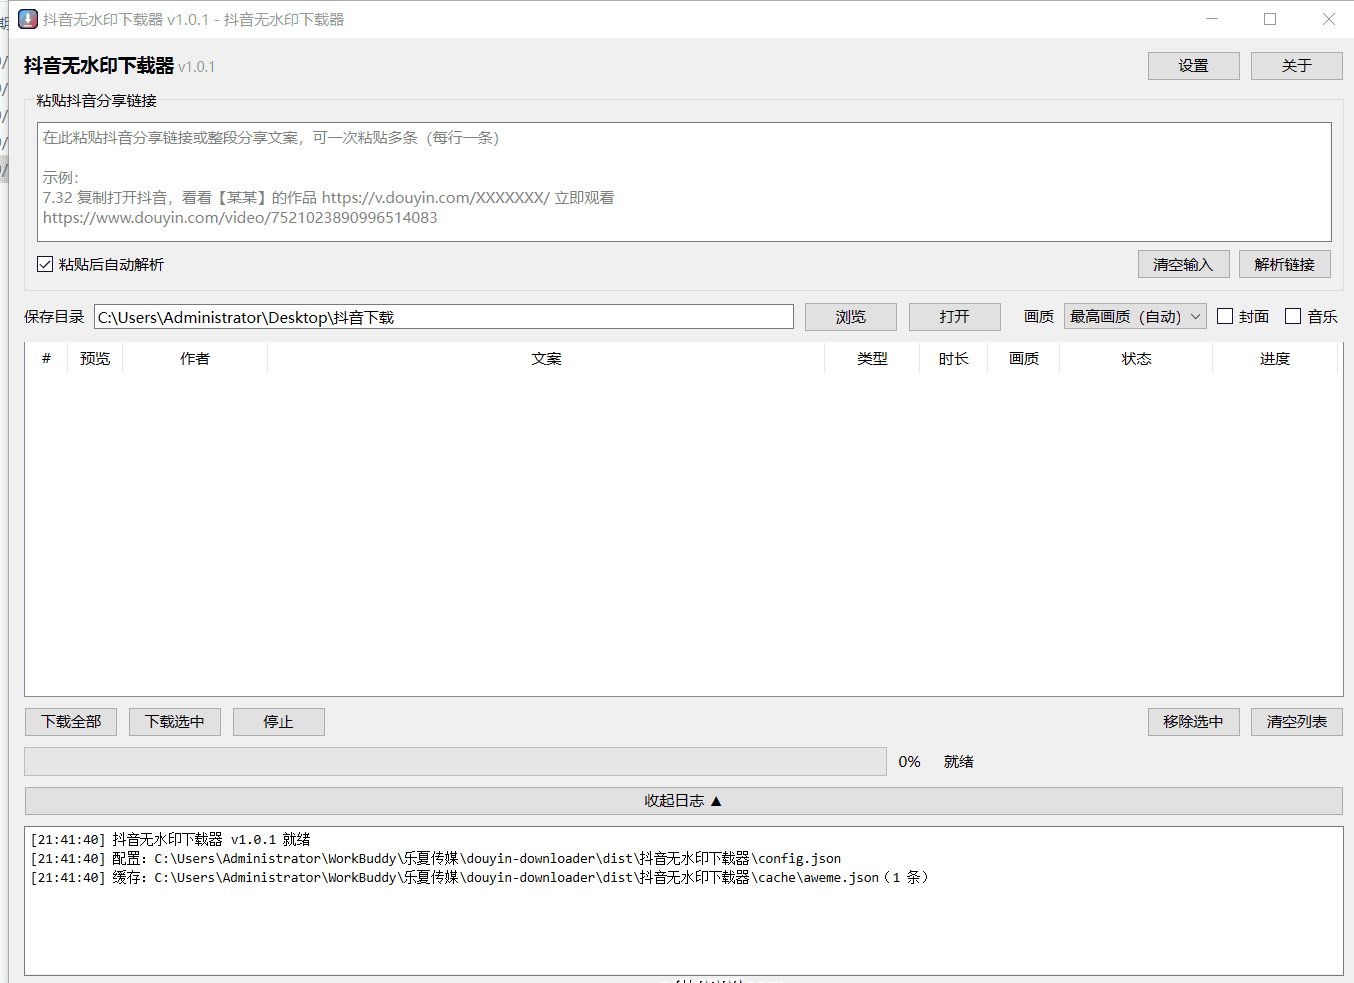
Task: Click the 画质 column header in table
Action: (x=1023, y=358)
